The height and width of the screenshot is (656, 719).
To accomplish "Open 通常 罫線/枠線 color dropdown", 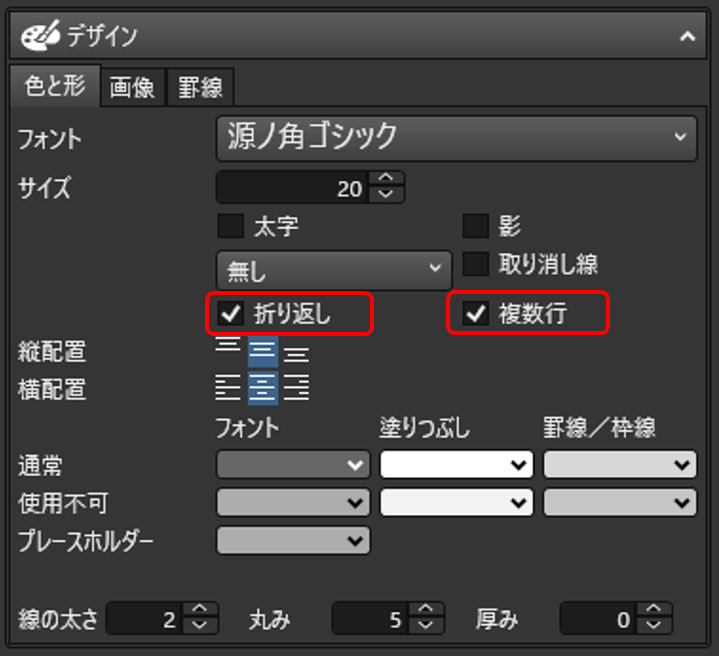I will (620, 464).
